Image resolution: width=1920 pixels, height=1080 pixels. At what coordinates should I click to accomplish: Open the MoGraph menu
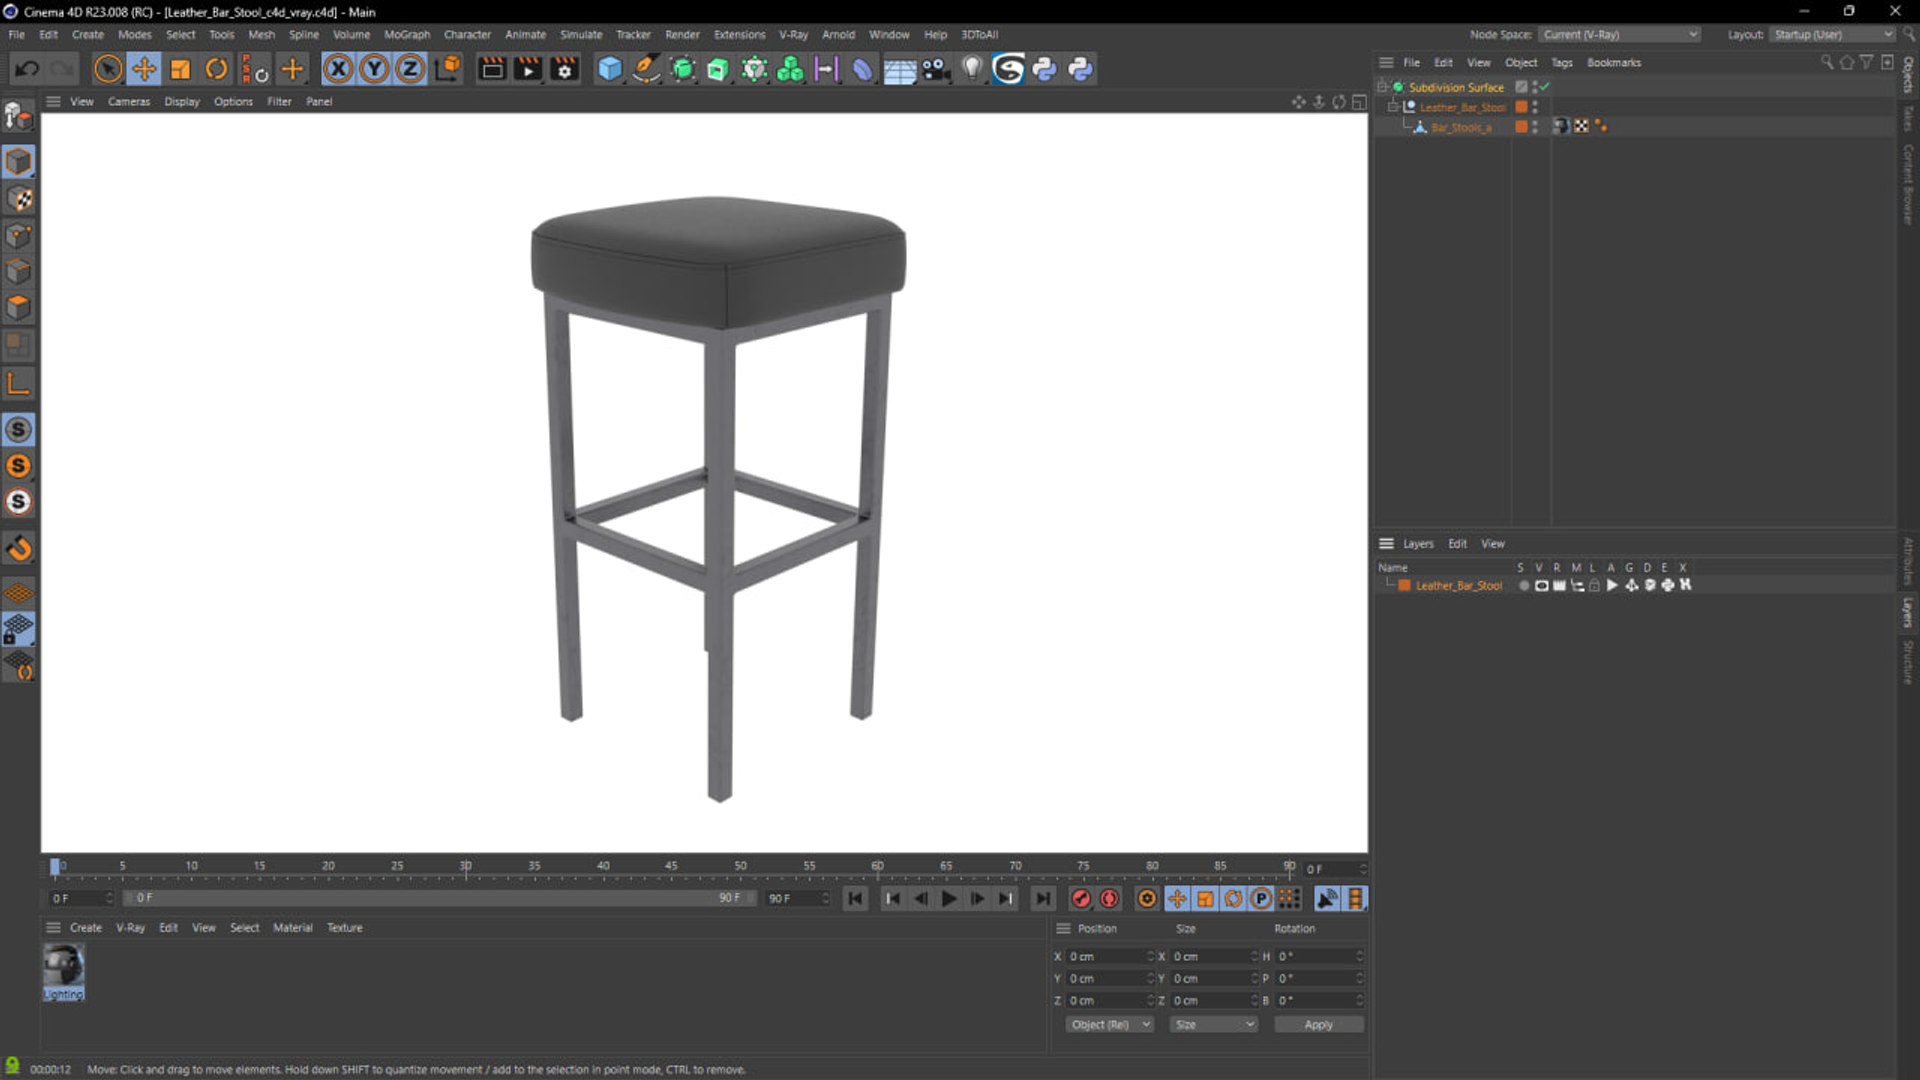point(407,34)
